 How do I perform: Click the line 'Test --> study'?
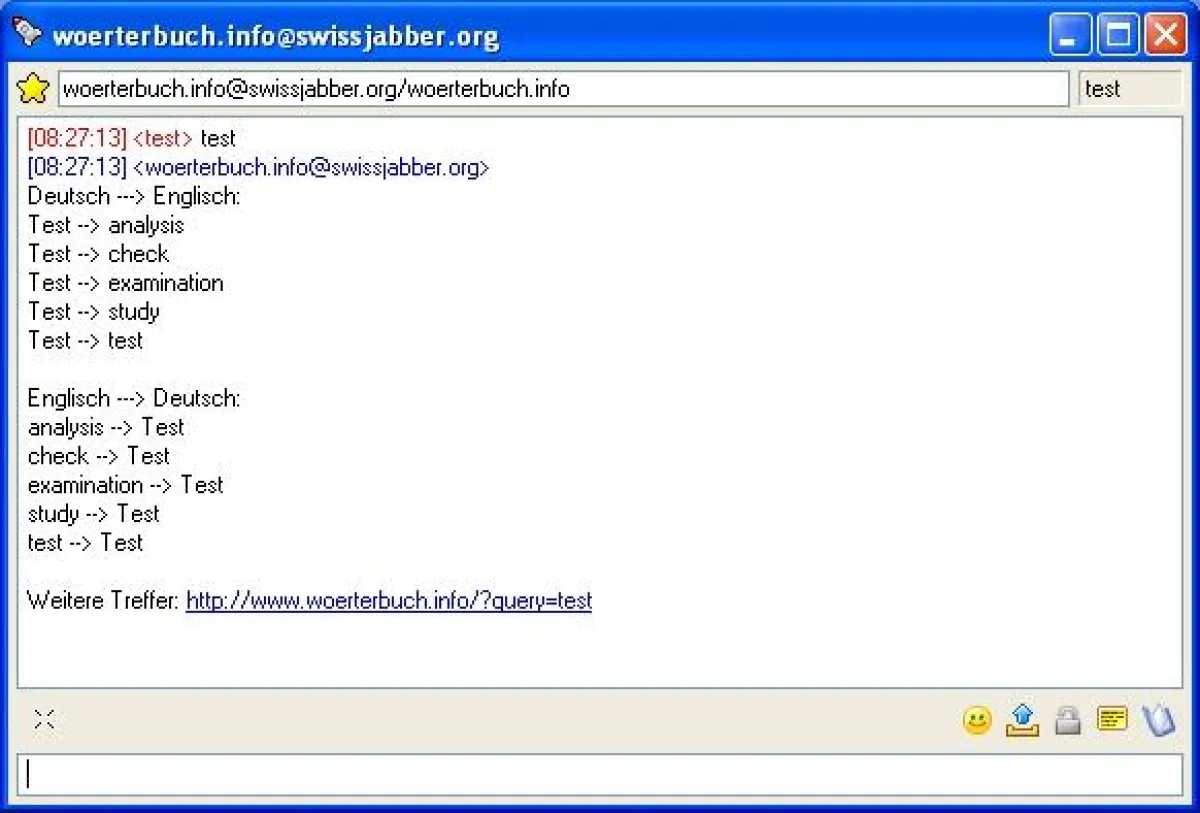click(94, 312)
